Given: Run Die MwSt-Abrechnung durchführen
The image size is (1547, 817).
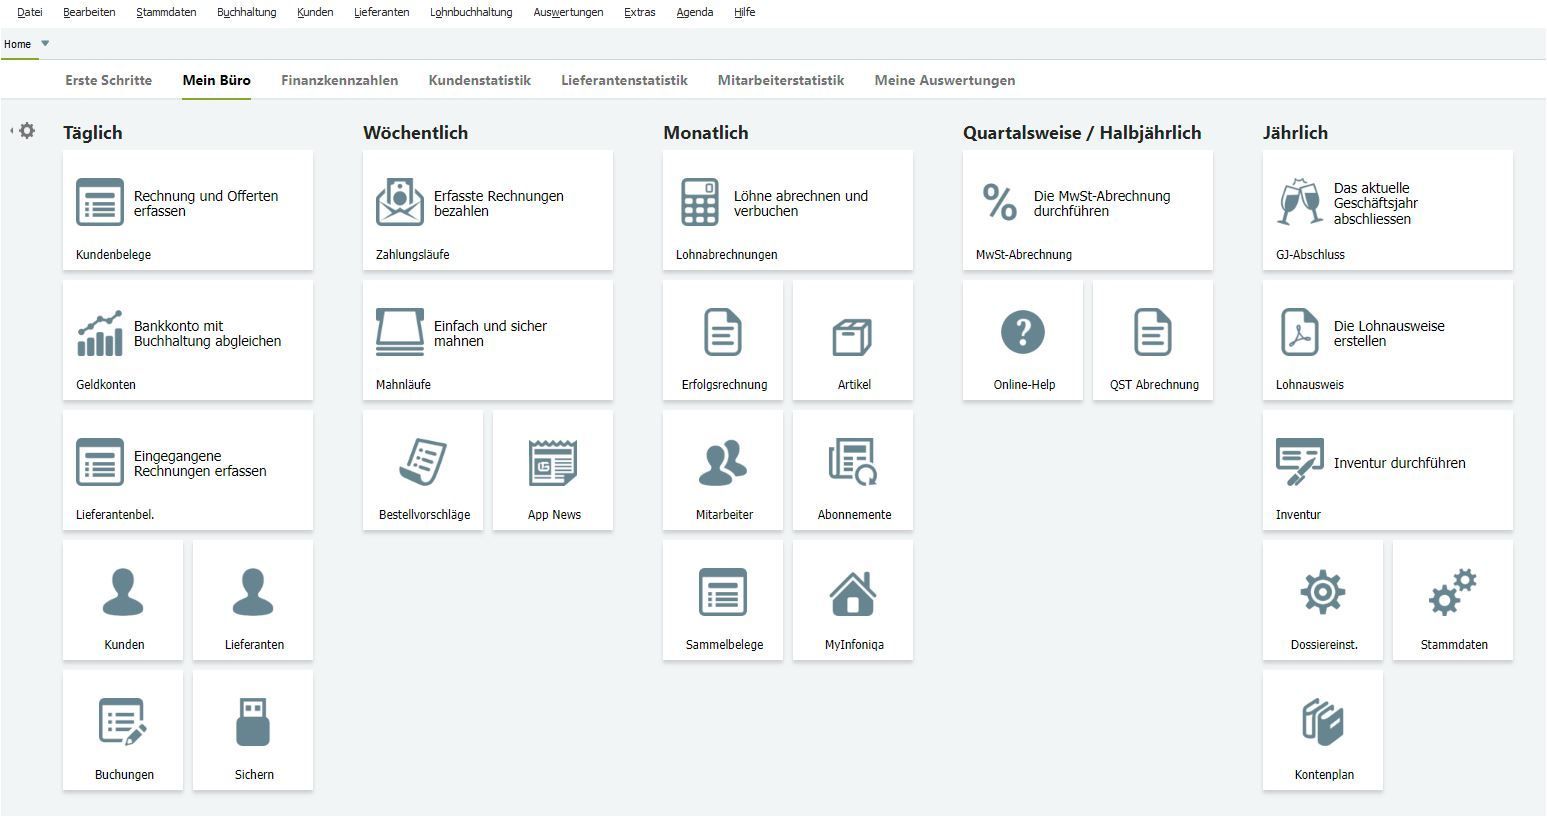Looking at the screenshot, I should tap(1087, 210).
